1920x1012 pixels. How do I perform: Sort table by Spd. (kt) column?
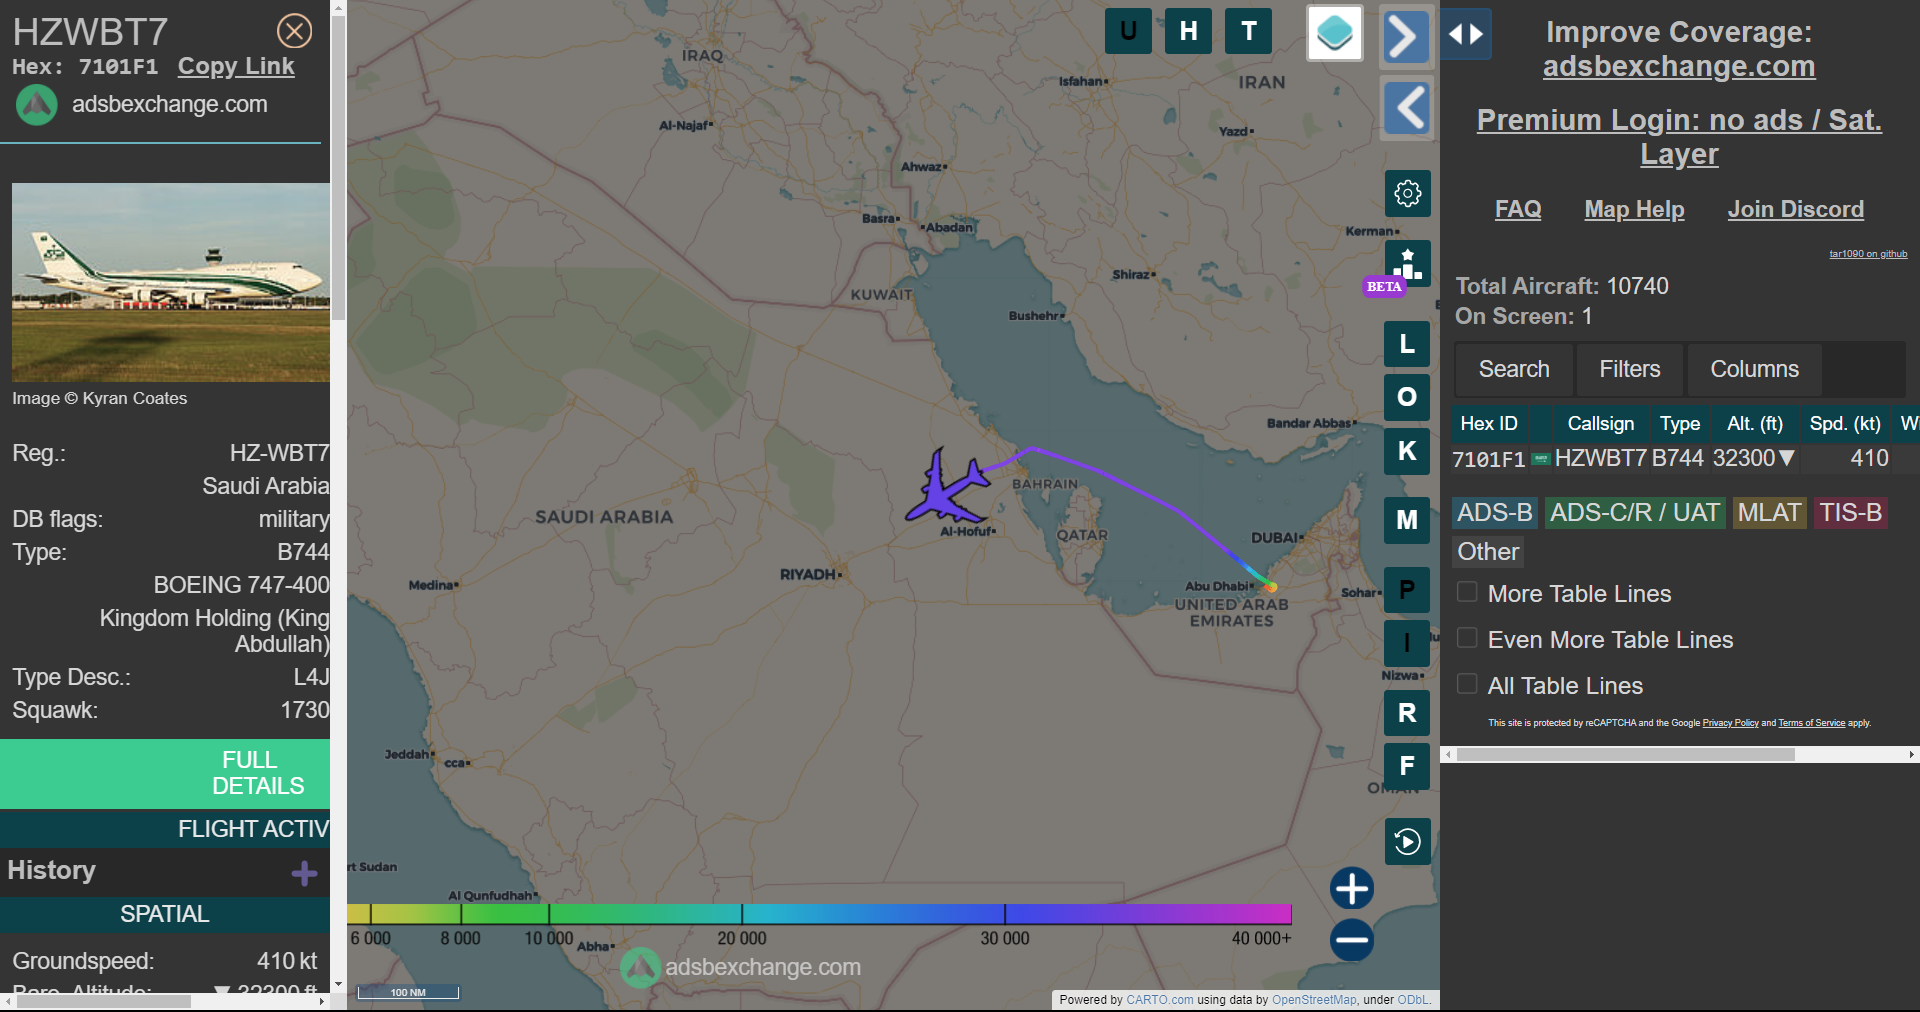pyautogui.click(x=1845, y=424)
